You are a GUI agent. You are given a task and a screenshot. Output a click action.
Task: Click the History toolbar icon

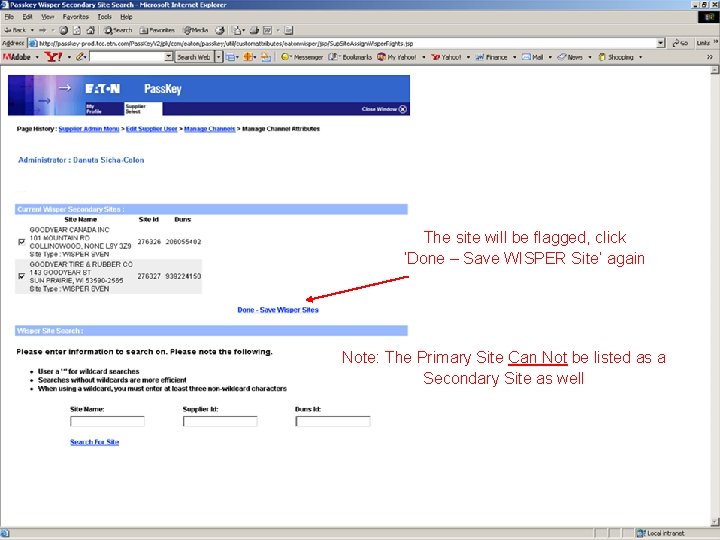pyautogui.click(x=220, y=30)
